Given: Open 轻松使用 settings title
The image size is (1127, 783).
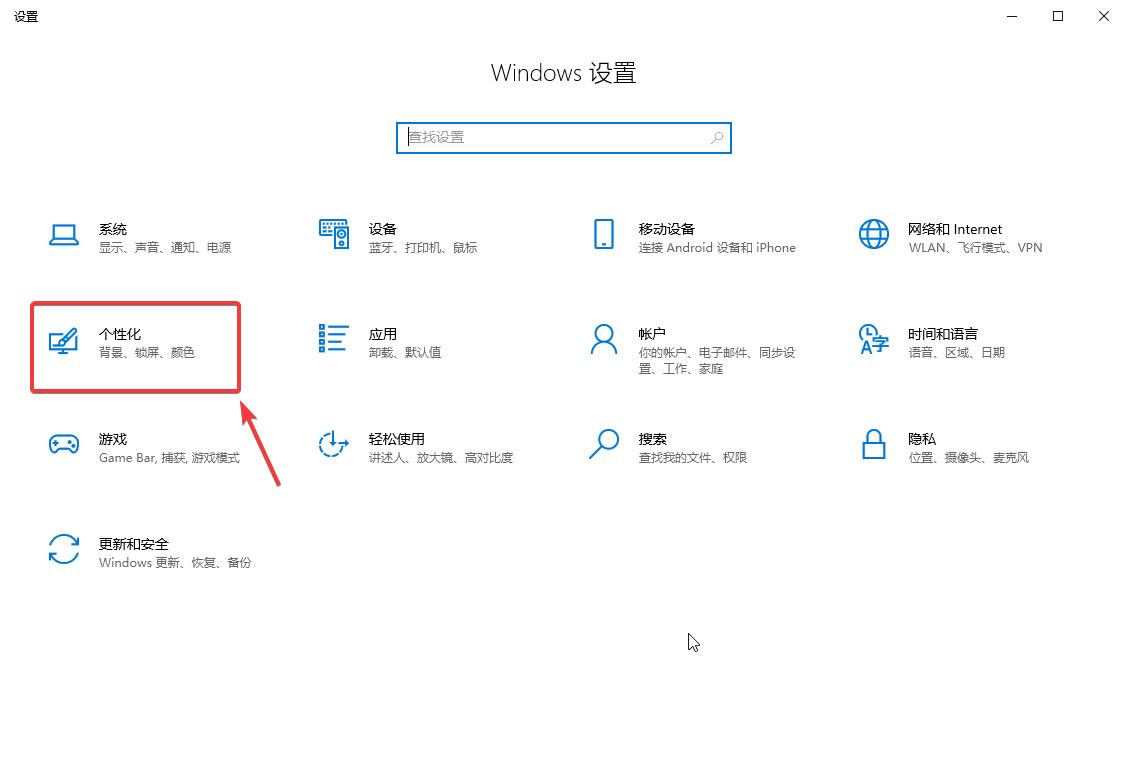Looking at the screenshot, I should click(397, 439).
